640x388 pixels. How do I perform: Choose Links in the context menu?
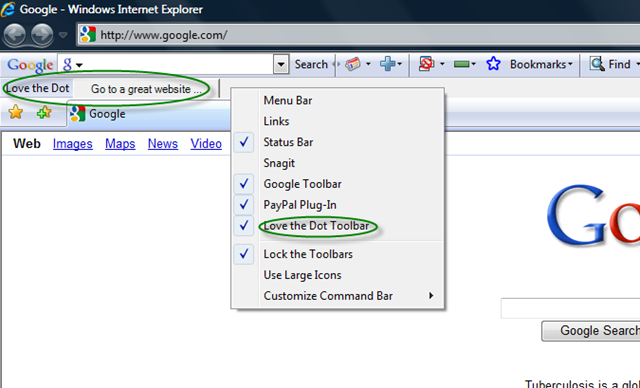(338, 121)
